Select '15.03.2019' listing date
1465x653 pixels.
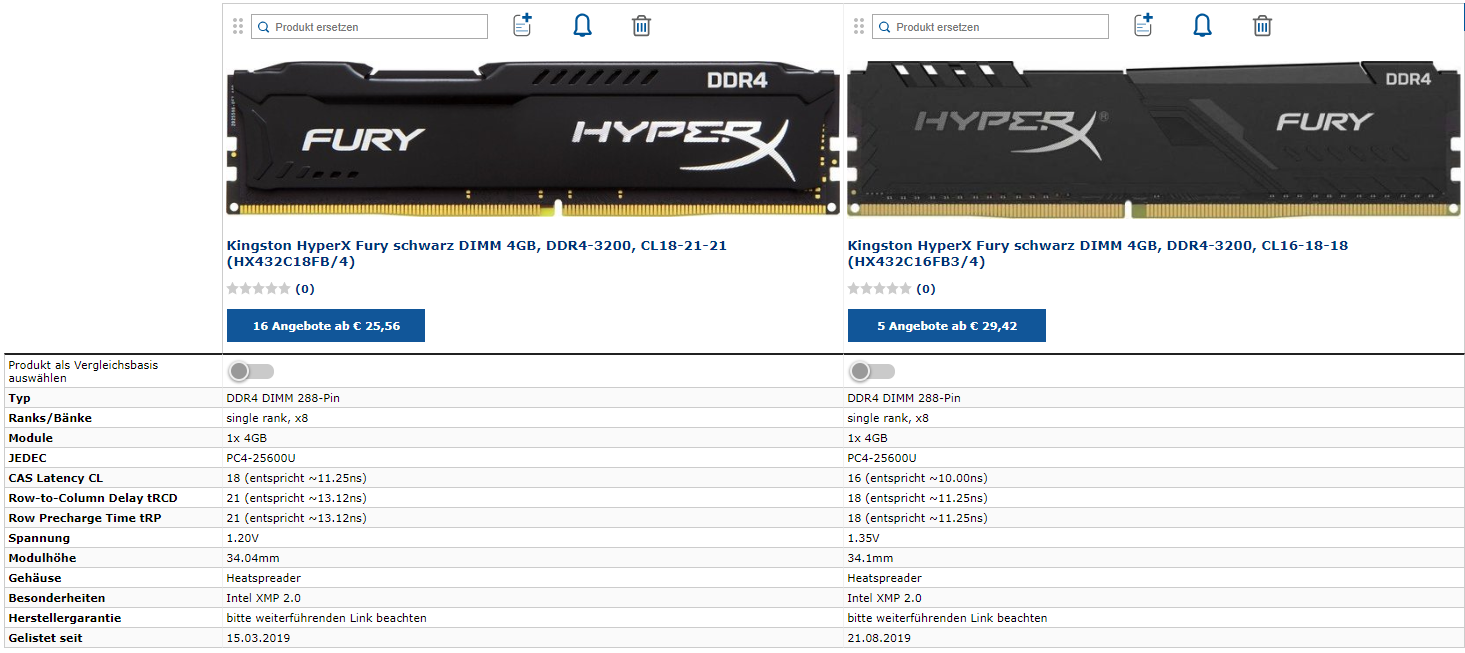[258, 638]
